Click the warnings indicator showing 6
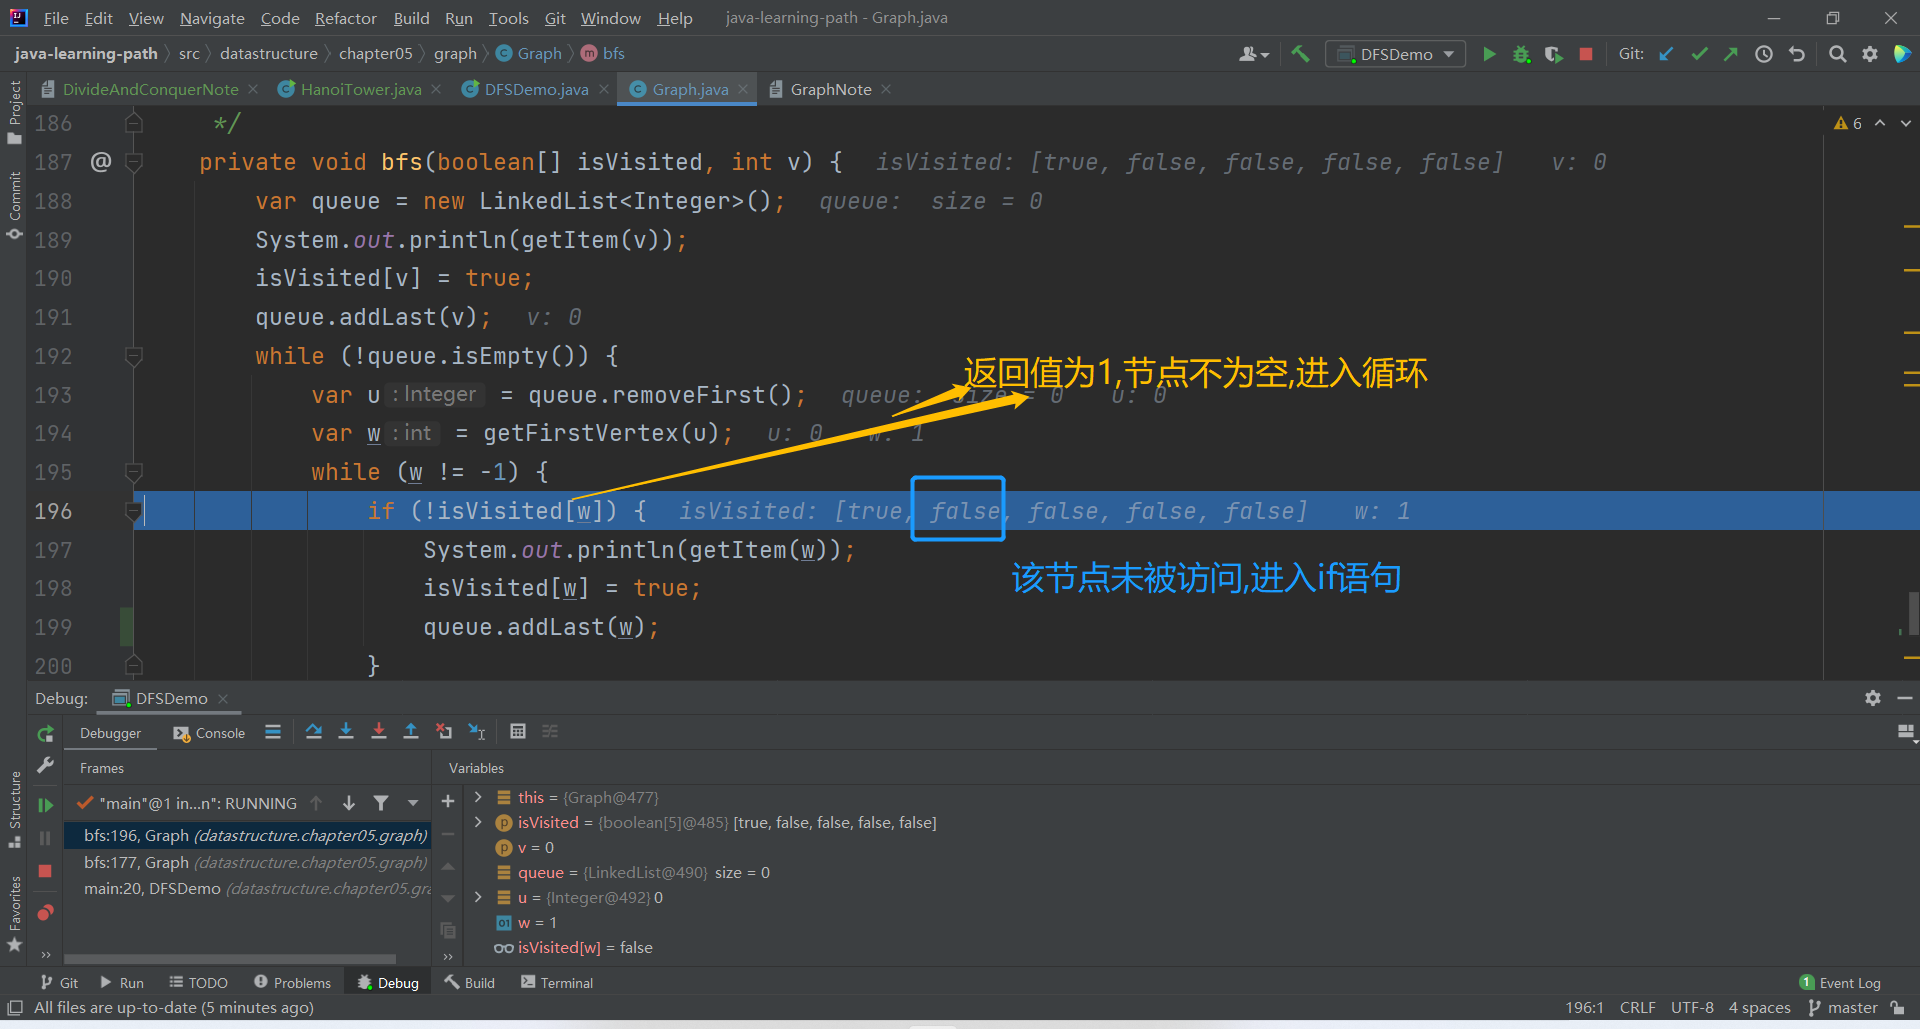 (1848, 123)
